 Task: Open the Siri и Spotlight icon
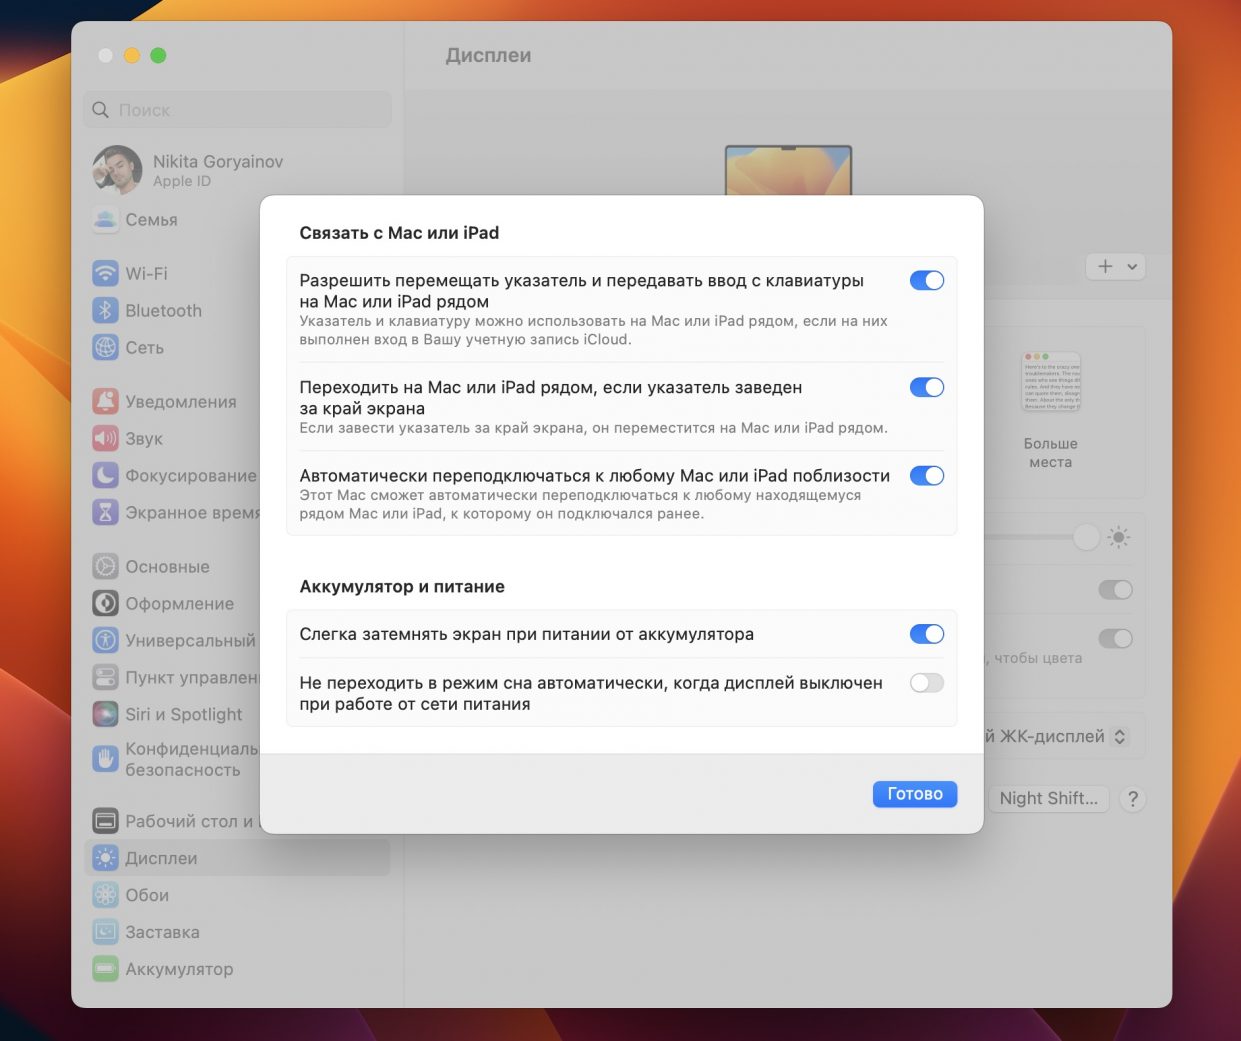[x=105, y=714]
